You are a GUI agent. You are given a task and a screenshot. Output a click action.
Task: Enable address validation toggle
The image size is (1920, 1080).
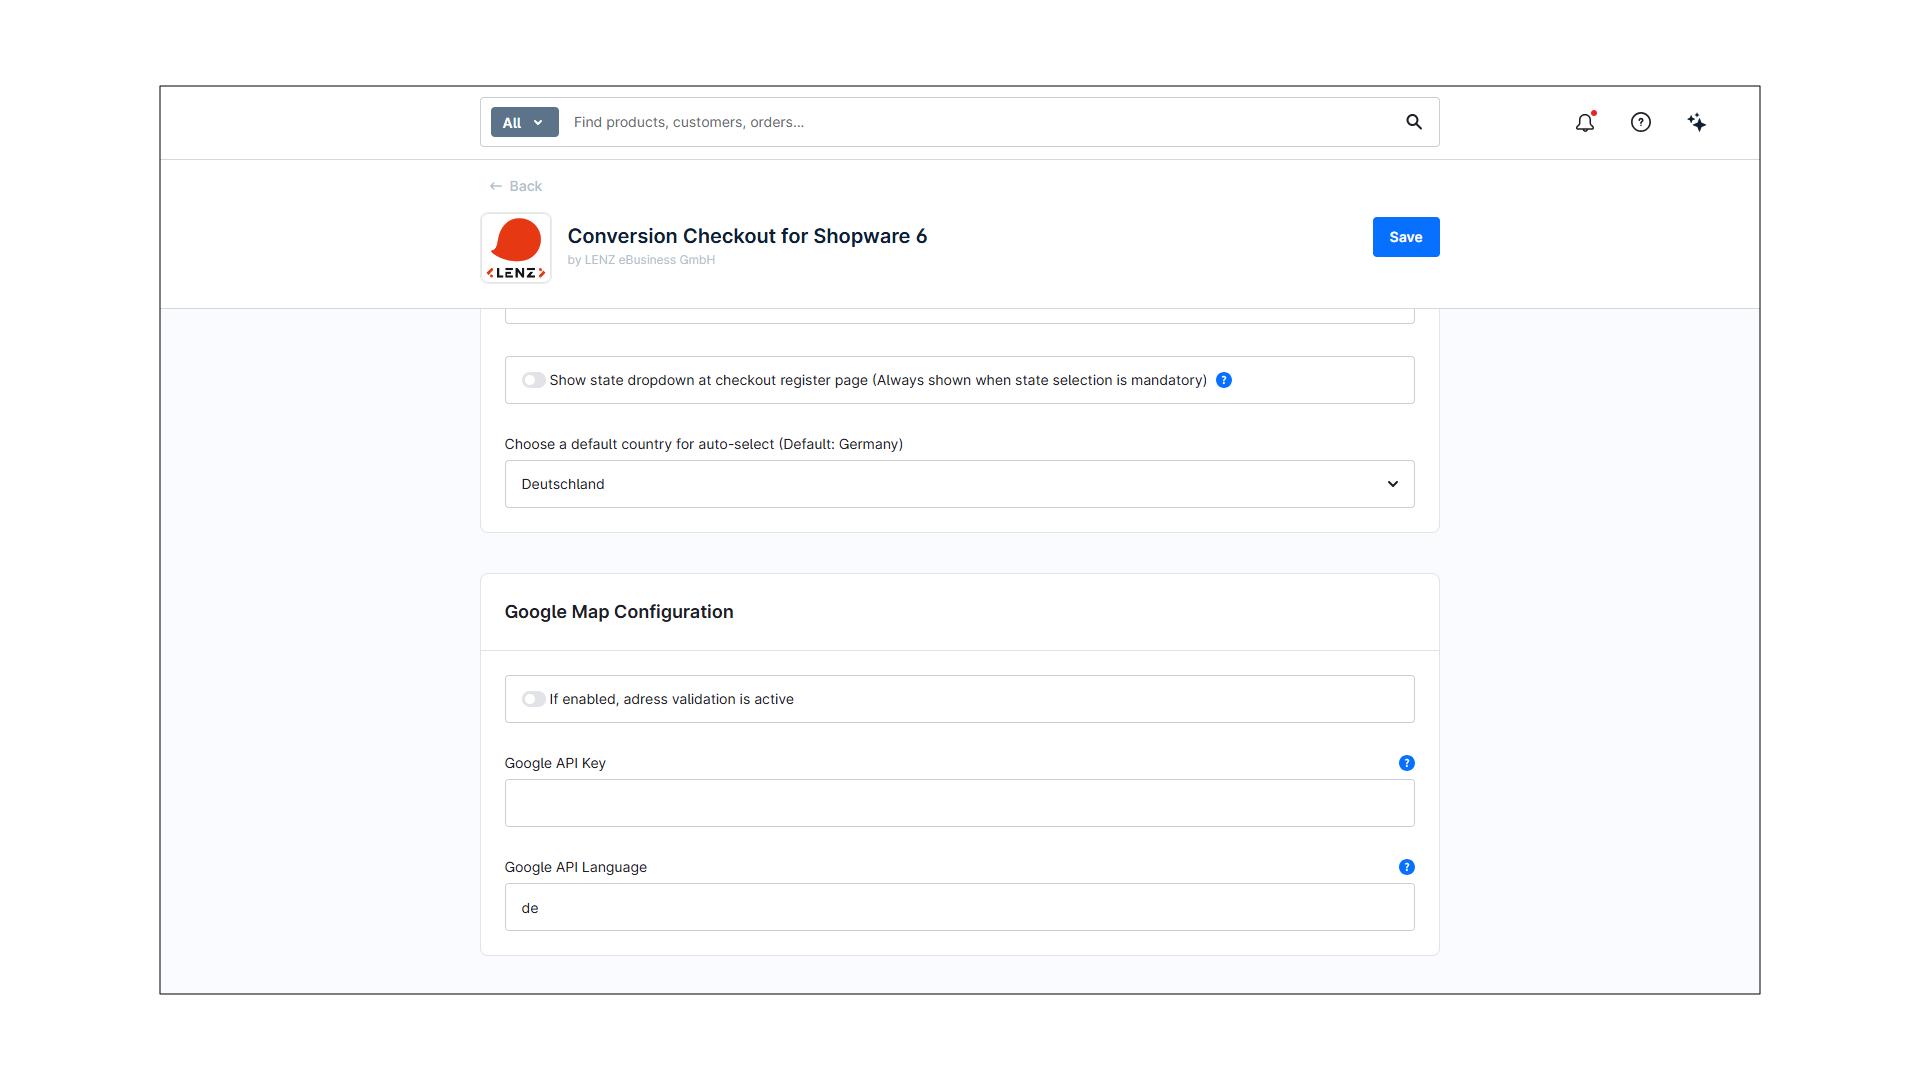534,699
